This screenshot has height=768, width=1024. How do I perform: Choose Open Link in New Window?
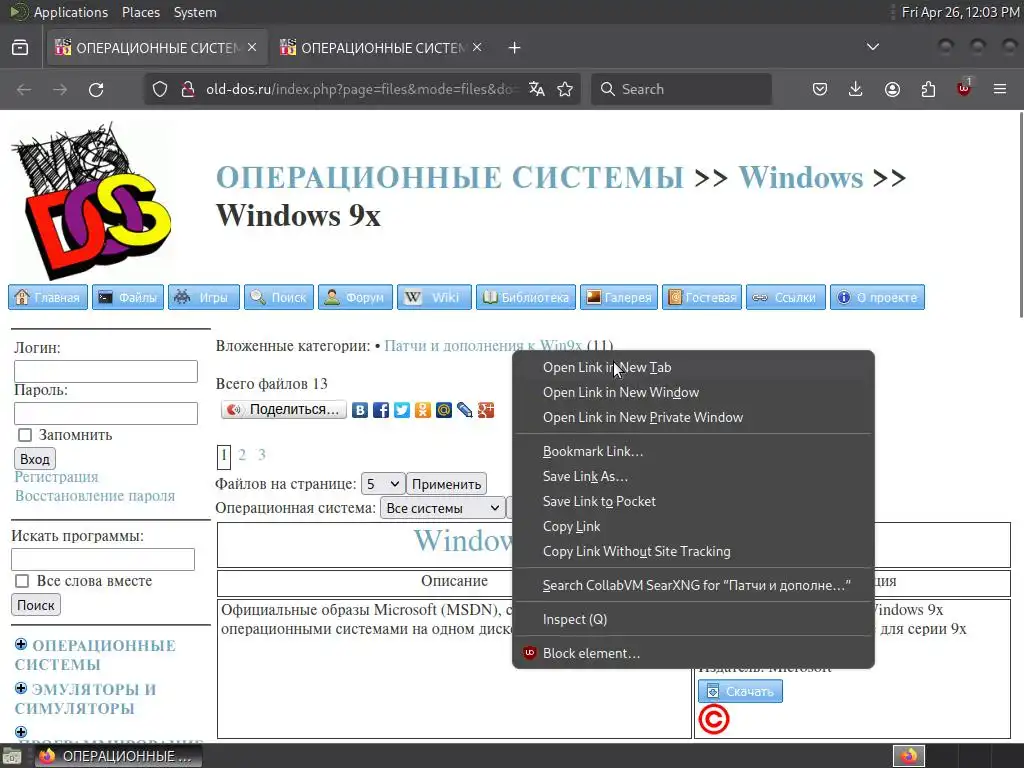[x=694, y=392]
